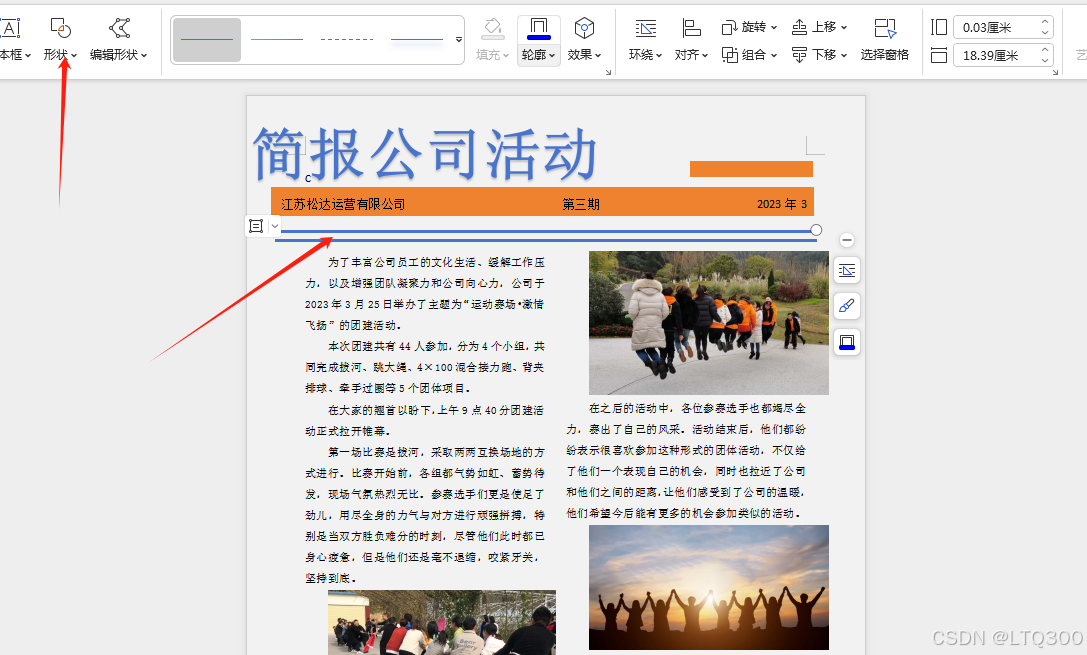
Task: Open the 上移 dropdown arrow
Action: pos(844,28)
